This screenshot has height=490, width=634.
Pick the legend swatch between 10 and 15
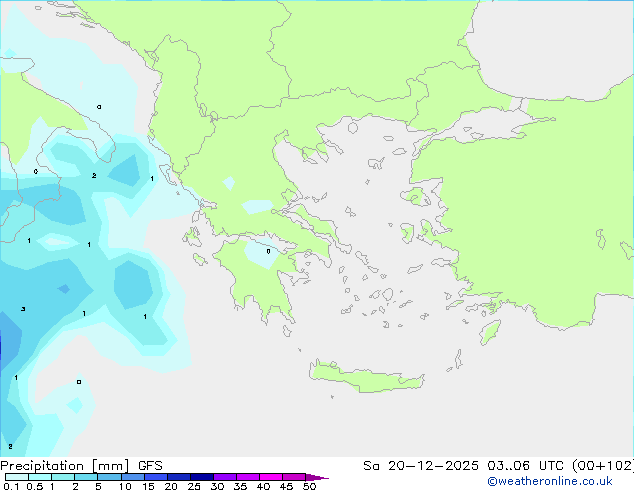pyautogui.click(x=132, y=477)
